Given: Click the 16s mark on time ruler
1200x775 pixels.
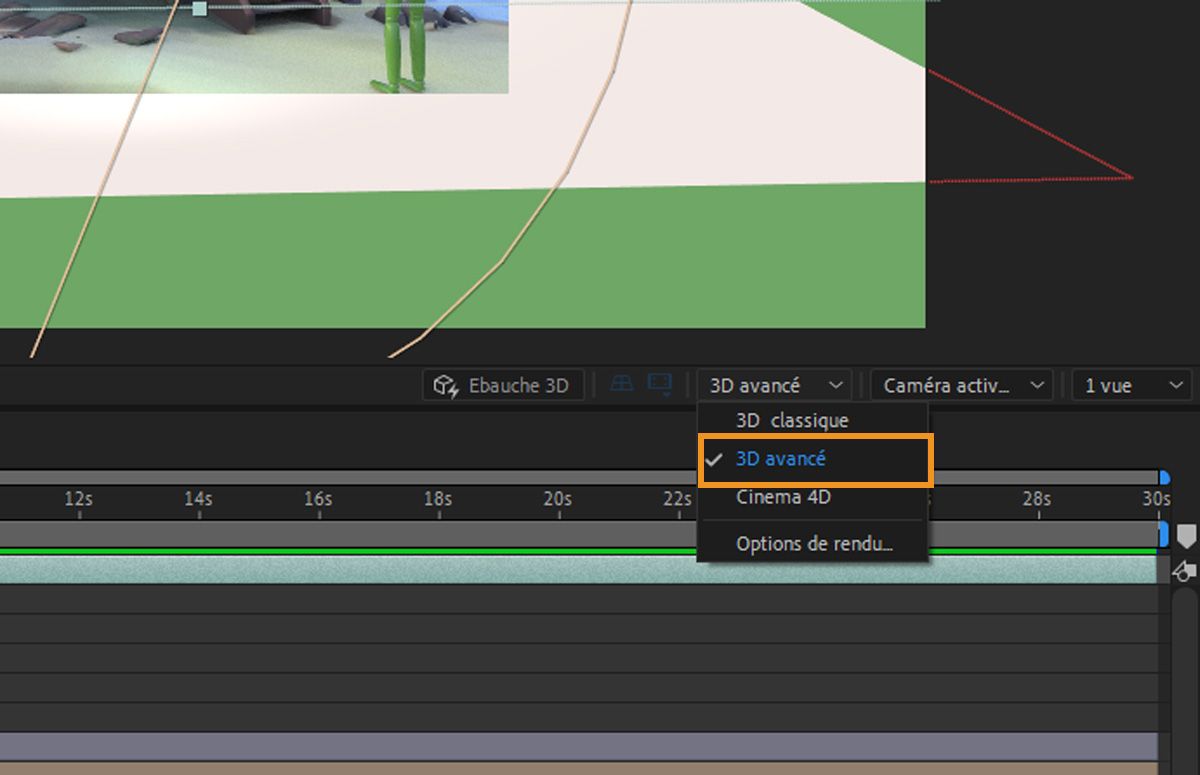Looking at the screenshot, I should pos(318,498).
